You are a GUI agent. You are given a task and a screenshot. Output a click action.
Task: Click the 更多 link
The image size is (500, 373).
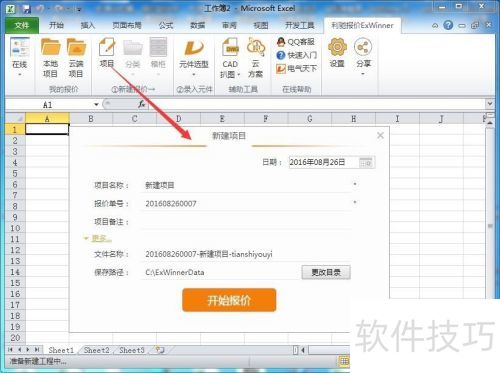coord(101,238)
